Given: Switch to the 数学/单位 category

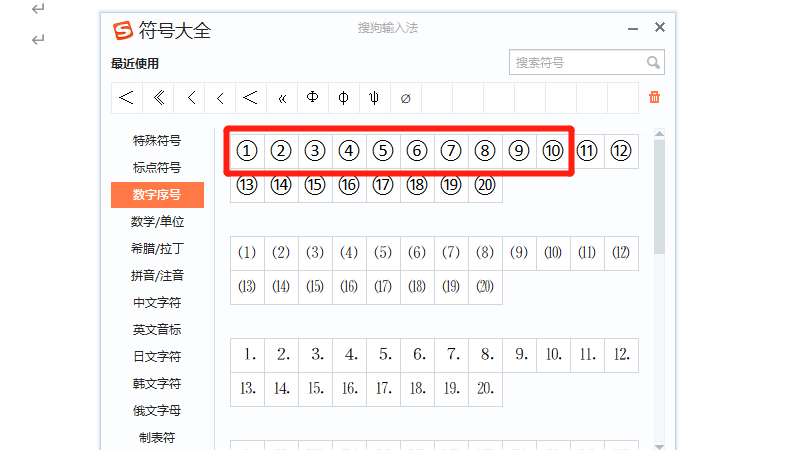Looking at the screenshot, I should tap(157, 222).
